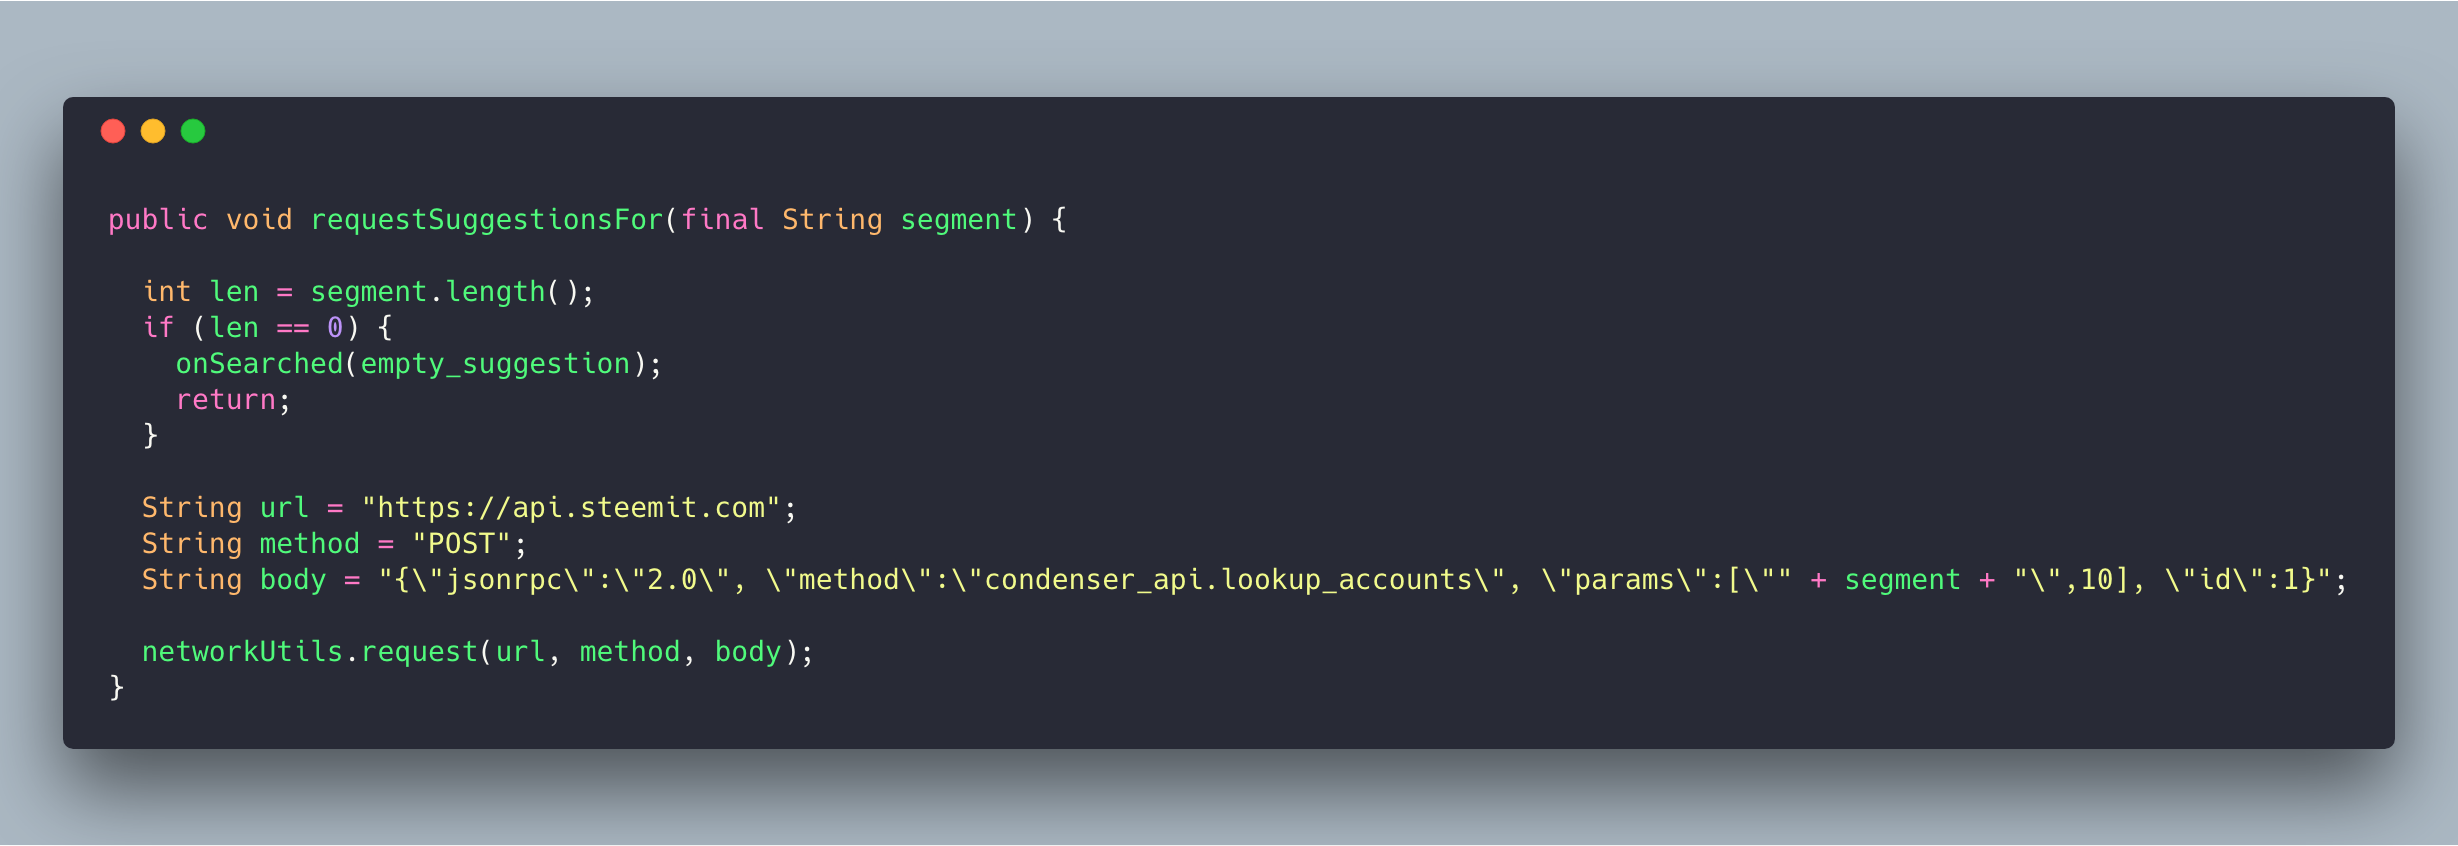Click the red close window dot

coord(113,131)
